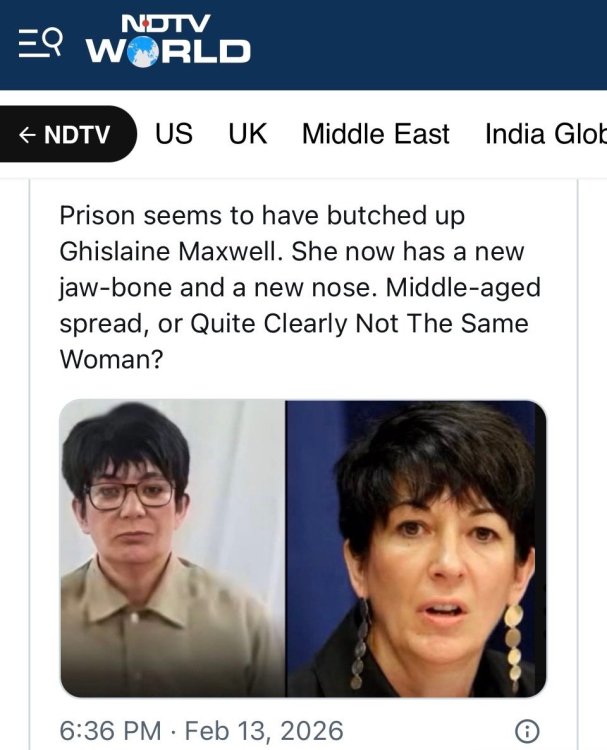Open the menu and search icon

[x=40, y=43]
